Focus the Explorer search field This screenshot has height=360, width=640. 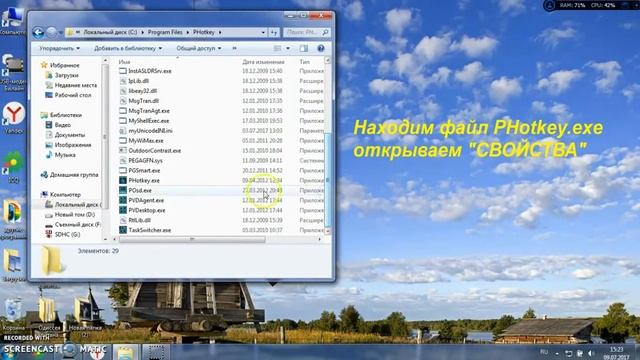coord(307,32)
